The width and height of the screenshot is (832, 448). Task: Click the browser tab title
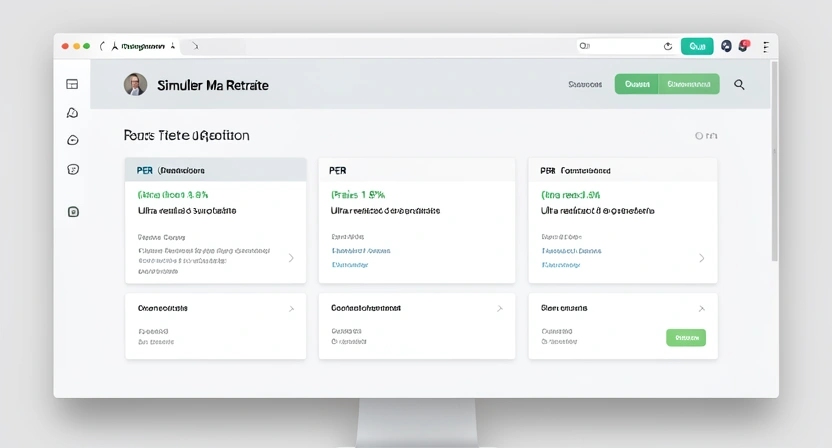[x=142, y=46]
